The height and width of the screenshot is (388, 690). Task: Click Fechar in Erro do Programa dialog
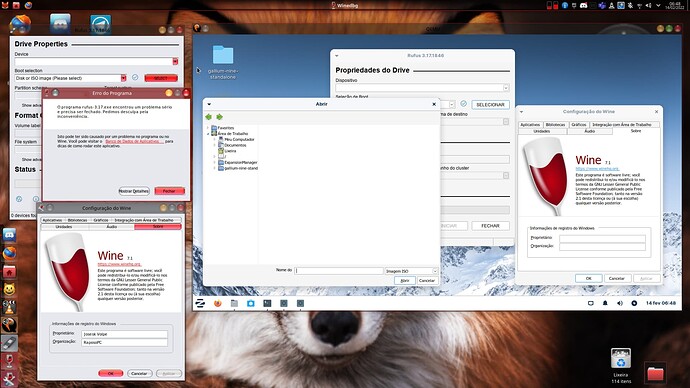click(169, 191)
